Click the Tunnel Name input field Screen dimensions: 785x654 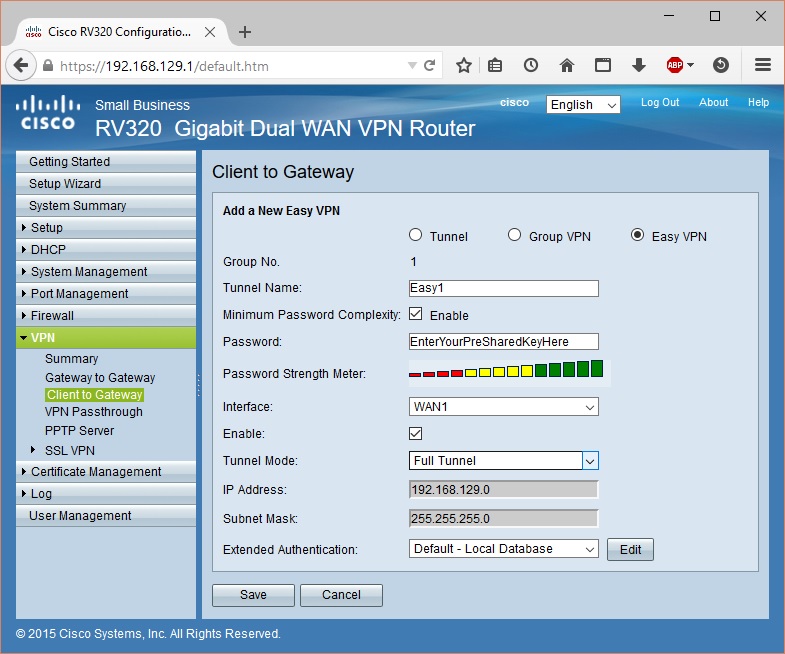coord(504,288)
